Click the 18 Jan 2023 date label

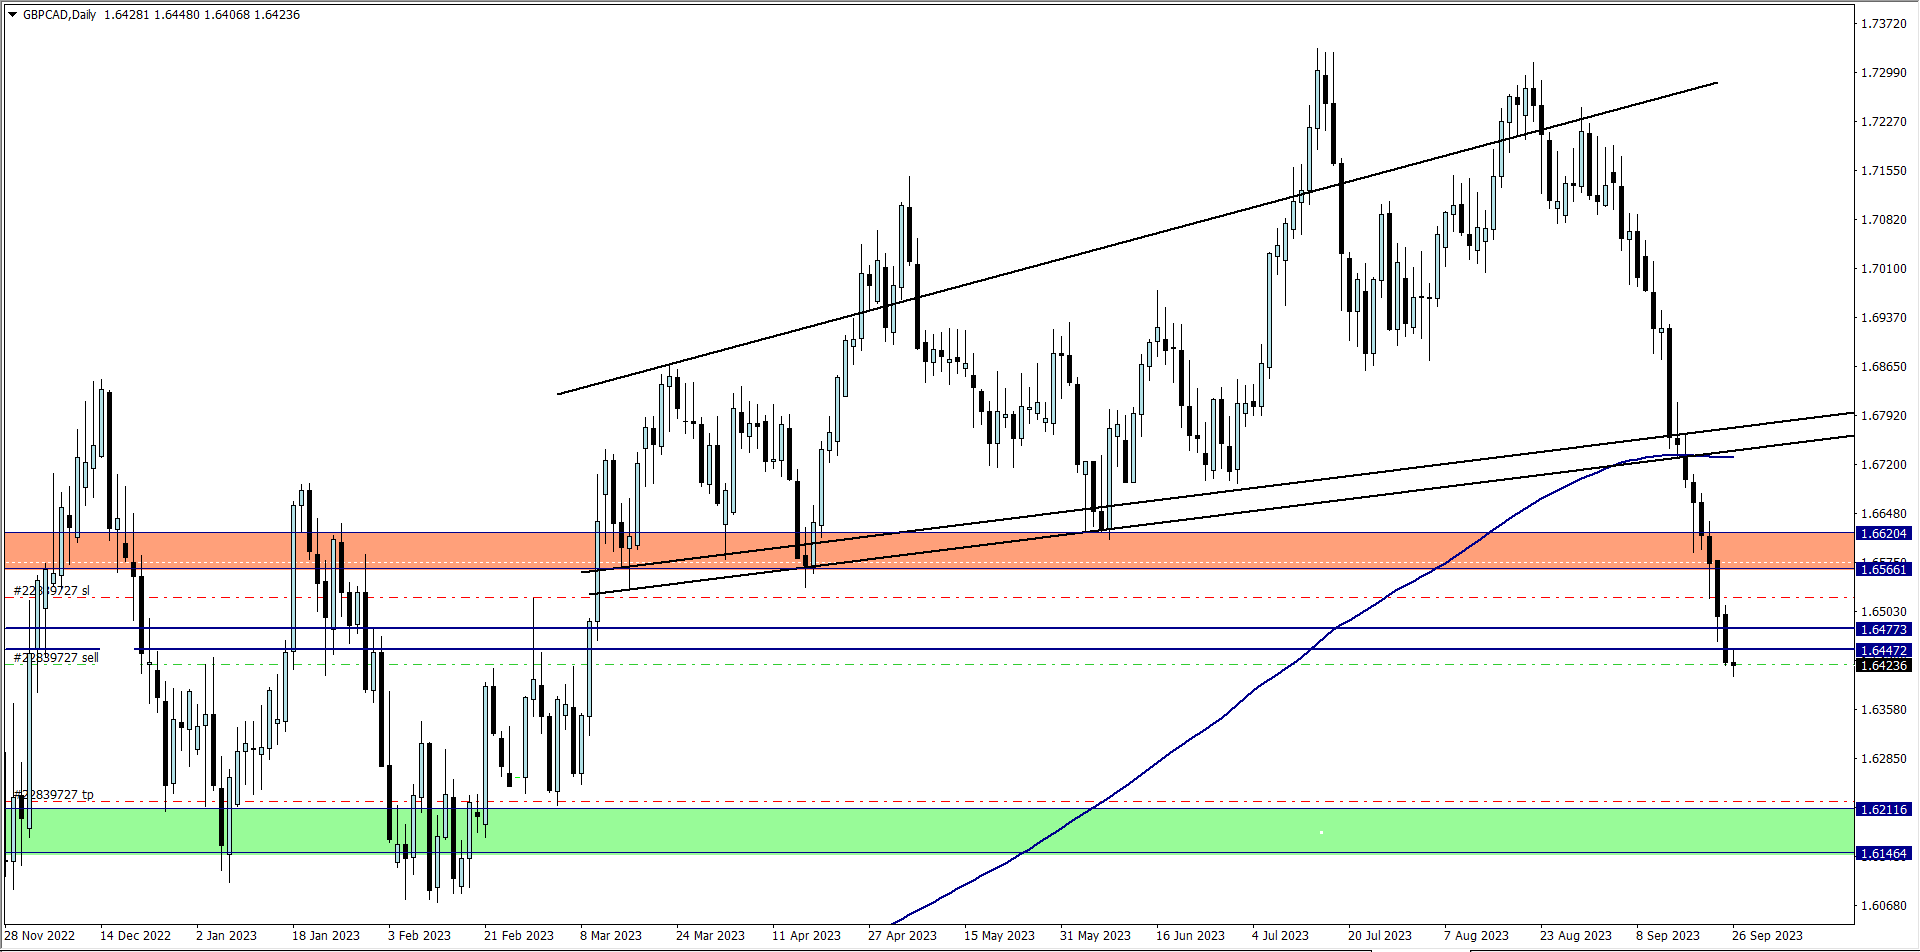pos(326,936)
